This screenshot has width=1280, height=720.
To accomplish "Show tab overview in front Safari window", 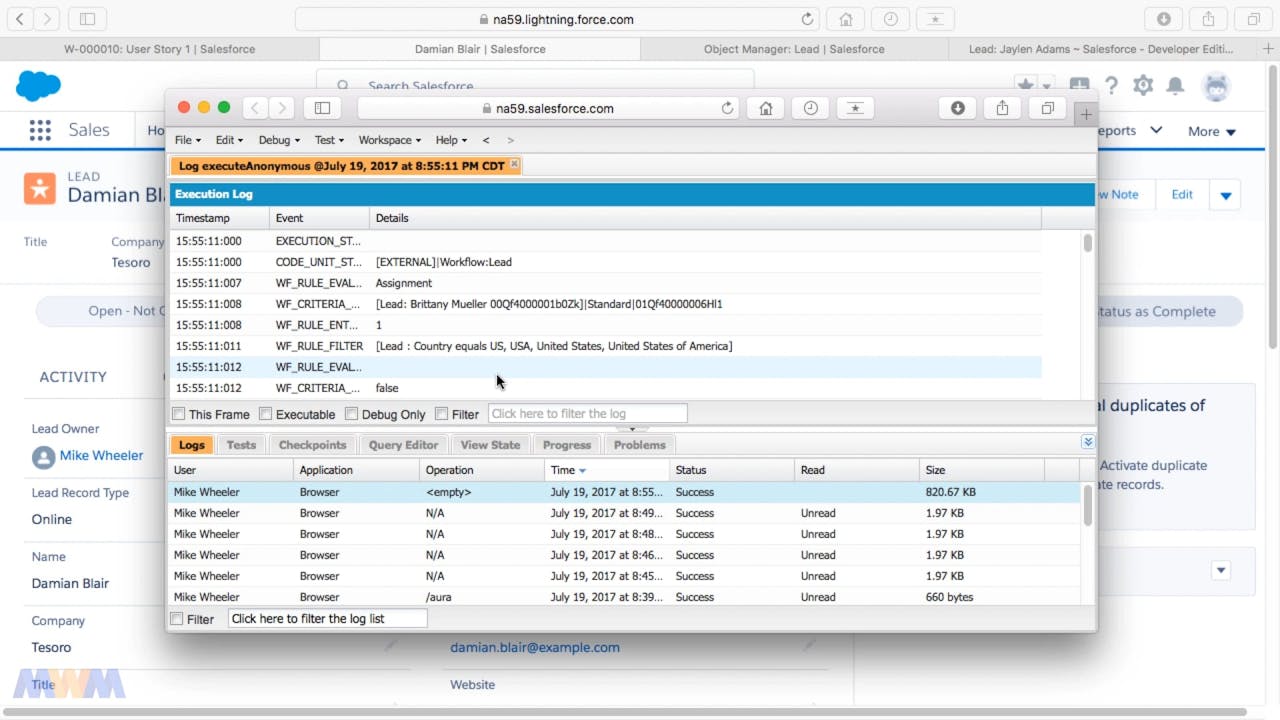I will 1047,108.
